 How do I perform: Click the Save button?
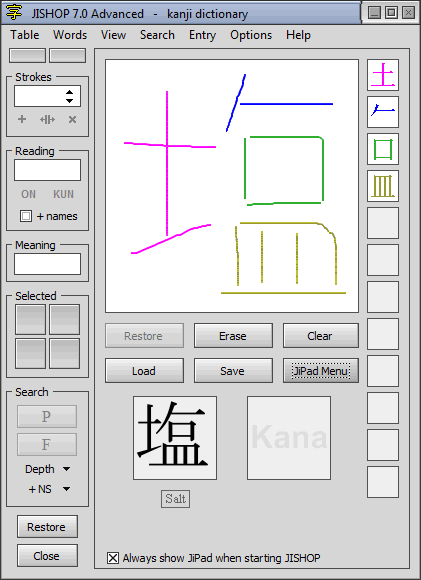233,370
